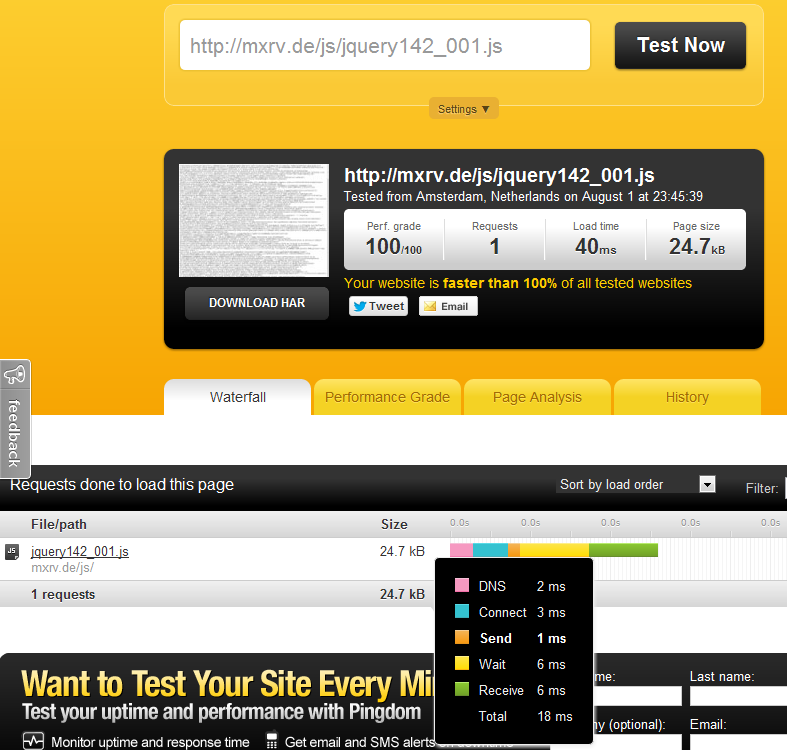This screenshot has width=787, height=750.
Task: Click the feedback megaphone icon
Action: pos(15,374)
